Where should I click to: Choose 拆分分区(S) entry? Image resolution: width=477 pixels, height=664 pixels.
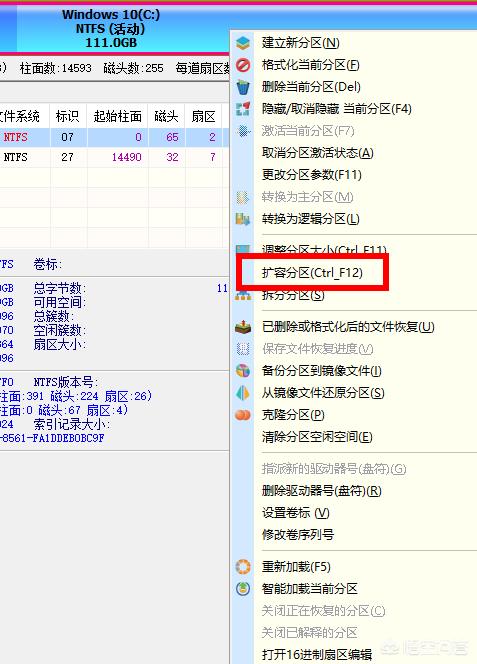coord(293,295)
